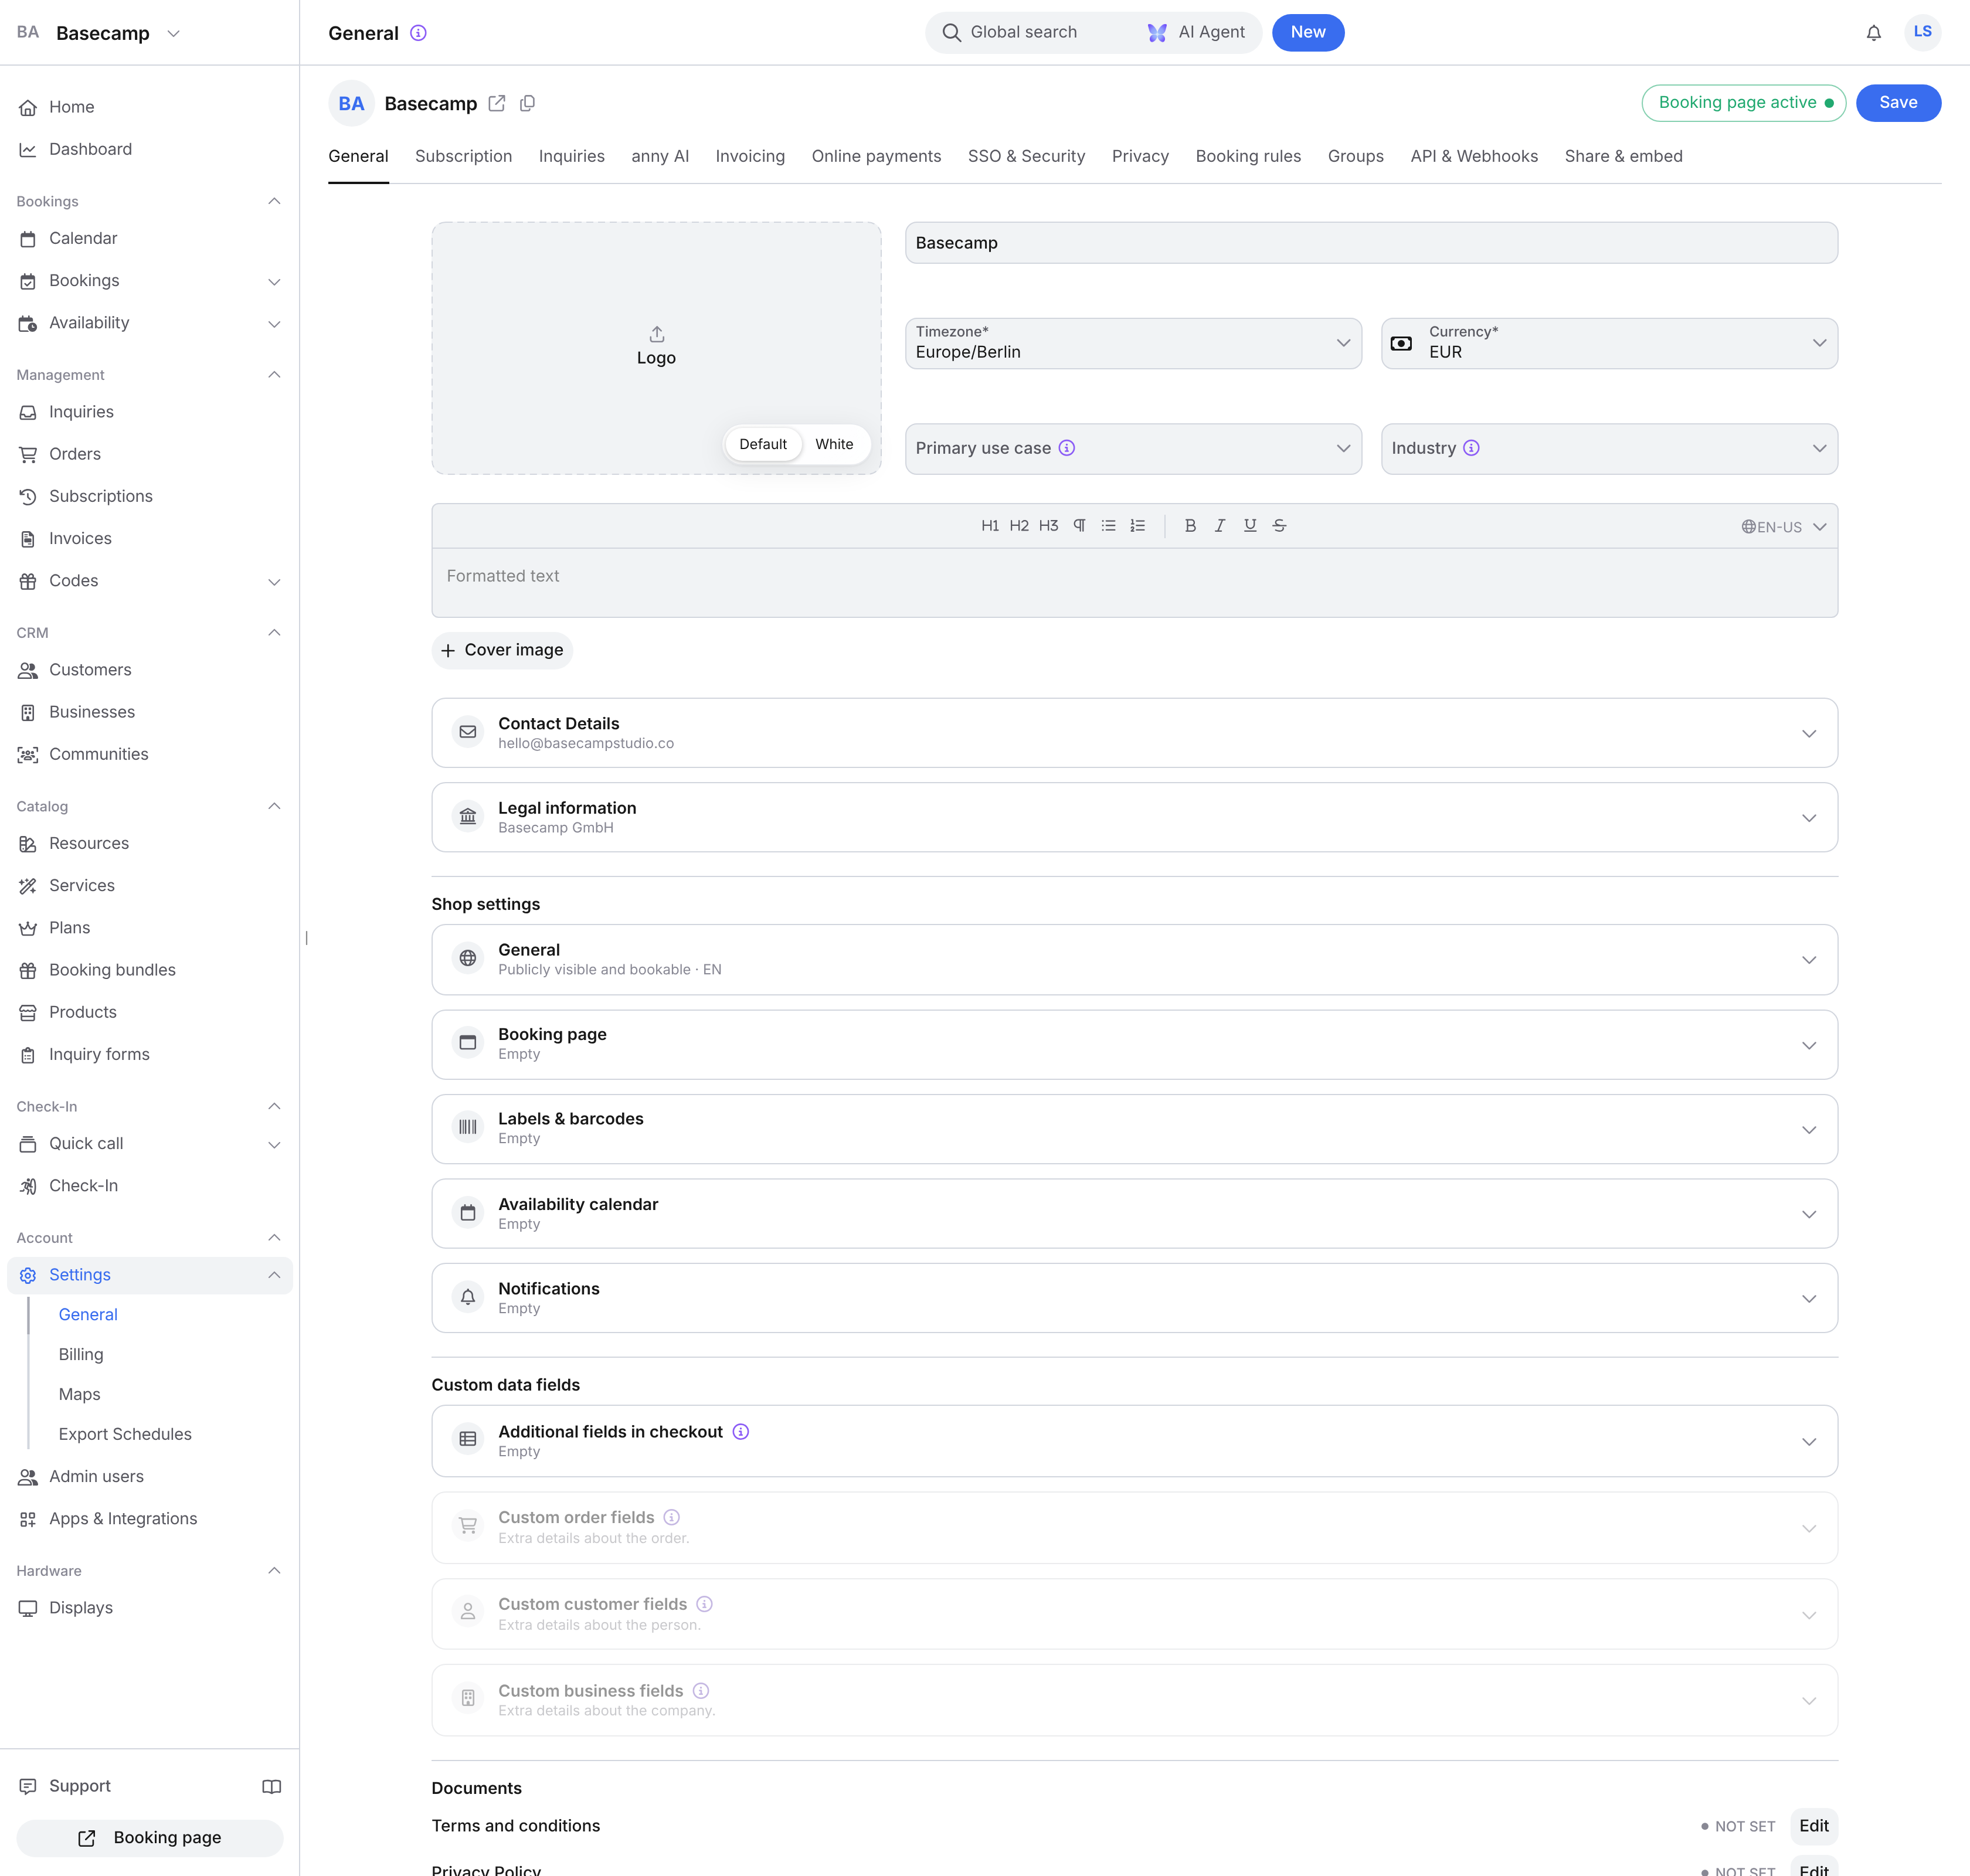This screenshot has height=1876, width=1970.
Task: Open Timezone dropdown
Action: 1133,343
